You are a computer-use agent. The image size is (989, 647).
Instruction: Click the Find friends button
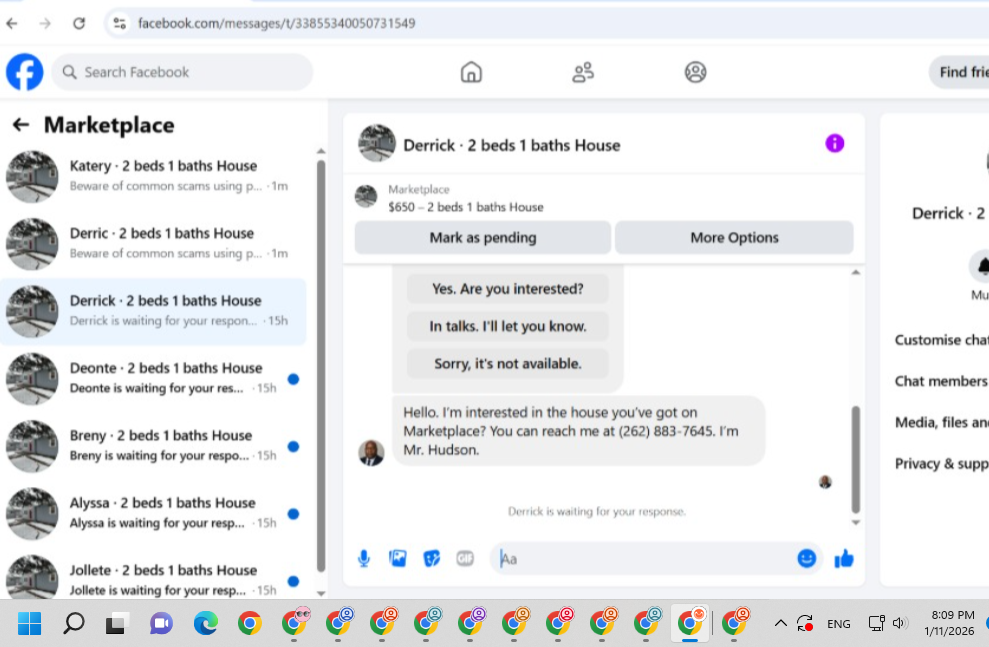pyautogui.click(x=959, y=72)
